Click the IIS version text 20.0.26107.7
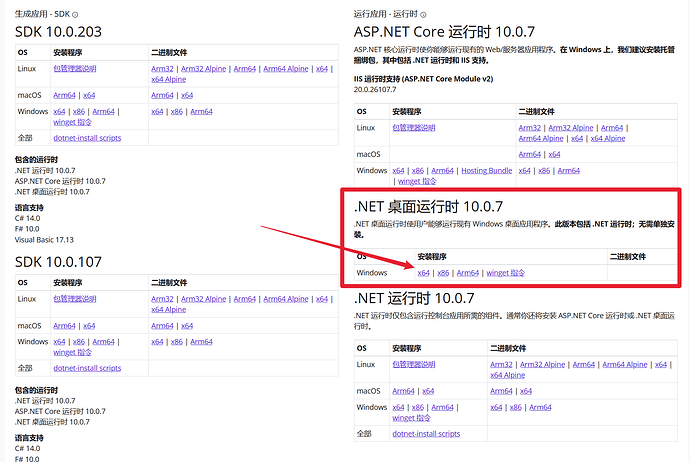Viewport: 690px width, 462px height. (375, 89)
